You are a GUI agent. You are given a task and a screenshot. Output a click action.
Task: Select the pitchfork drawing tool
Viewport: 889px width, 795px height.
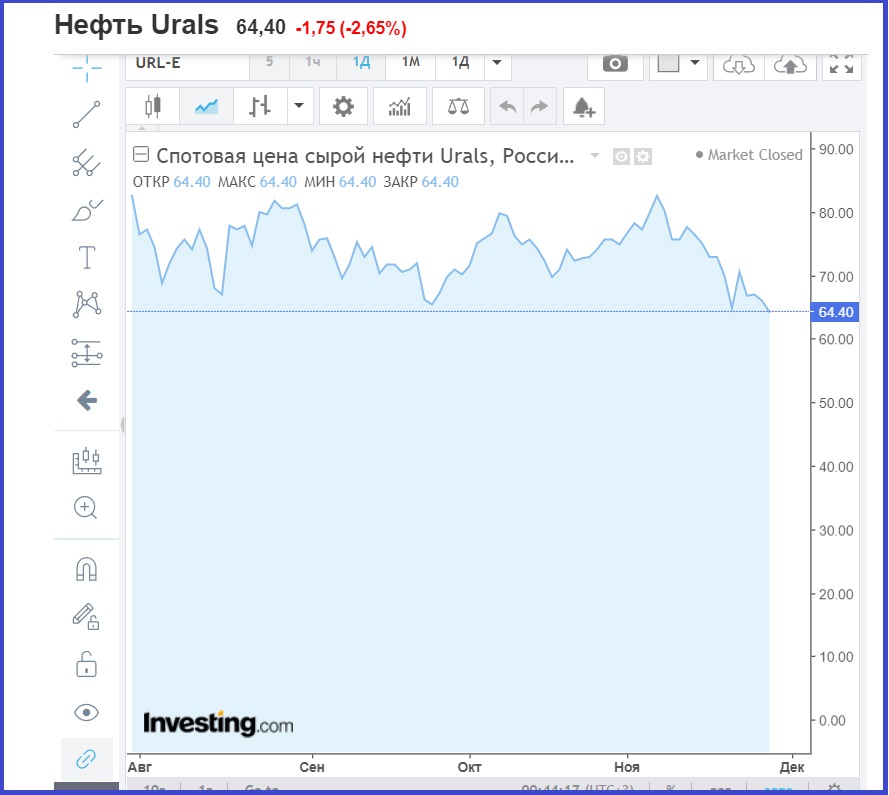(x=87, y=163)
